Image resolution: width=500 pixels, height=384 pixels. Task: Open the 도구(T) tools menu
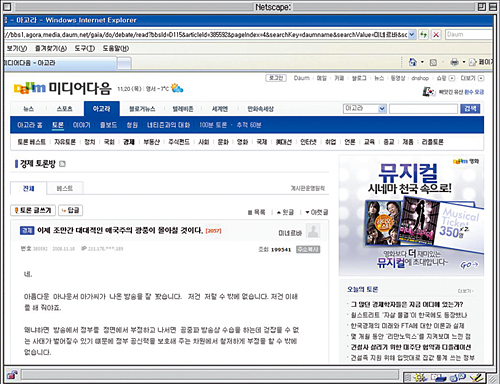(x=84, y=48)
